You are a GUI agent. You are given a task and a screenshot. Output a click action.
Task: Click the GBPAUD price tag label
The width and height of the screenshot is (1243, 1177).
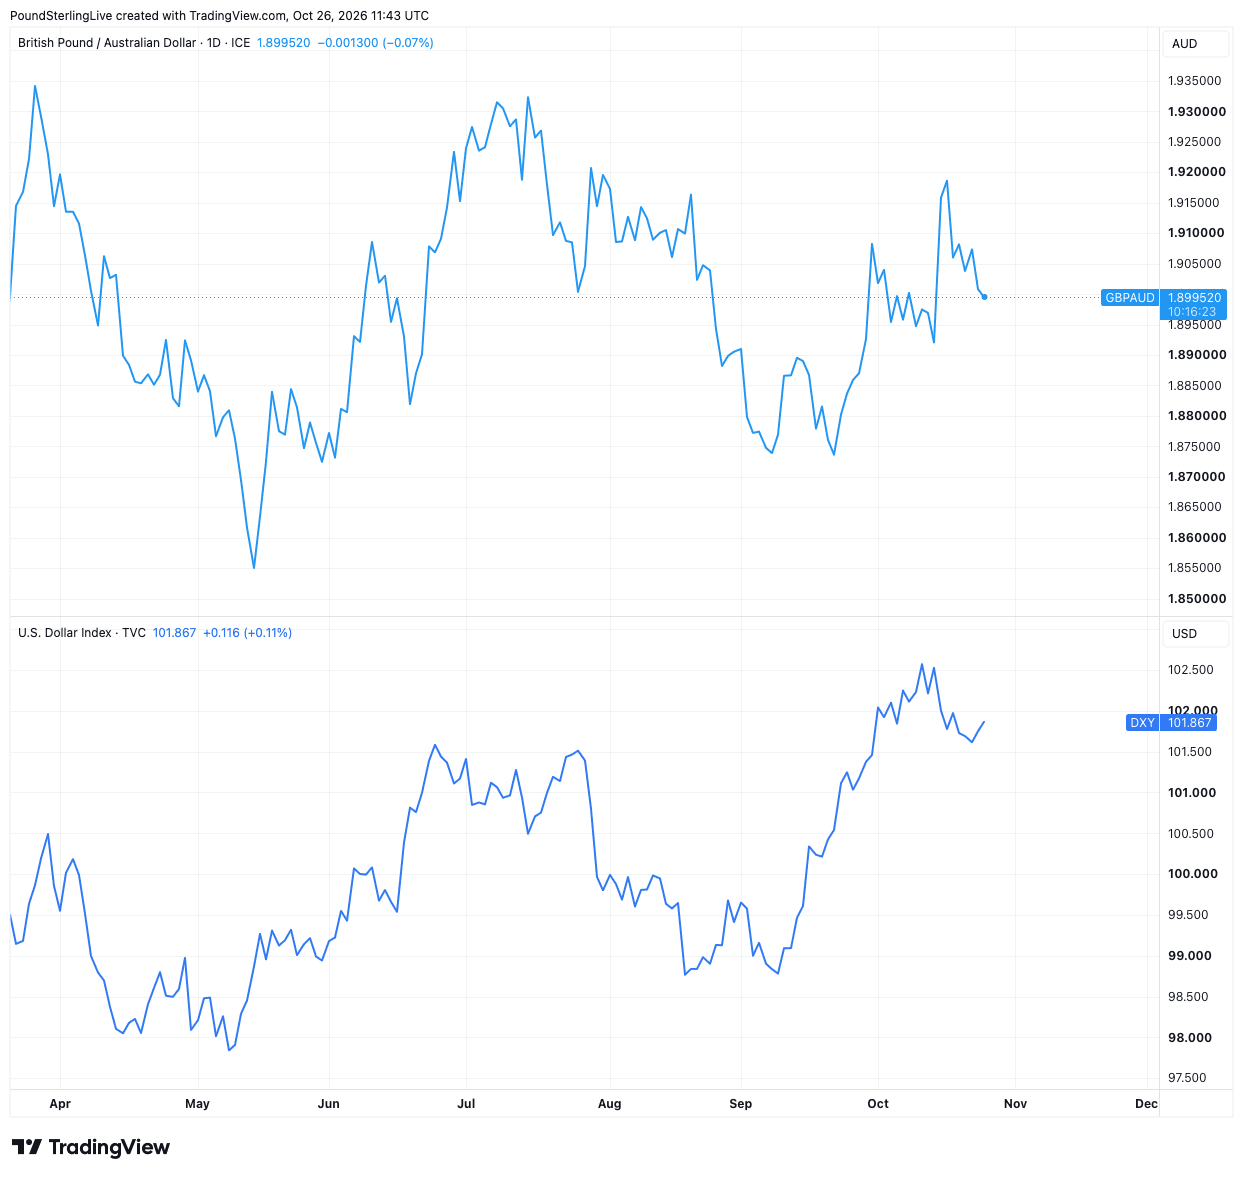pos(1129,298)
